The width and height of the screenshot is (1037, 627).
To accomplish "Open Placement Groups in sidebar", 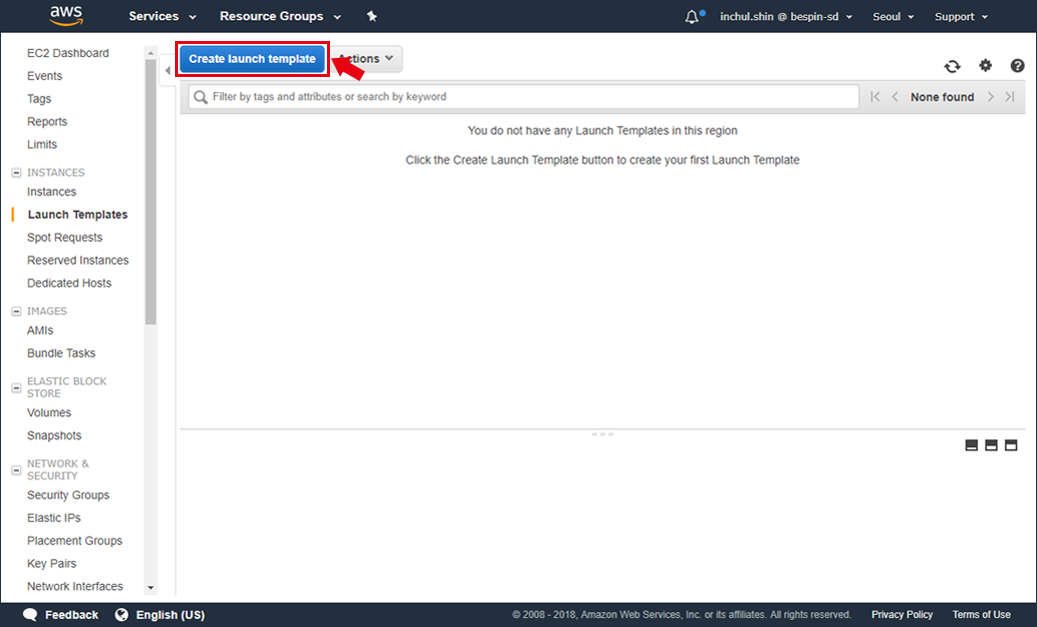I will [75, 541].
